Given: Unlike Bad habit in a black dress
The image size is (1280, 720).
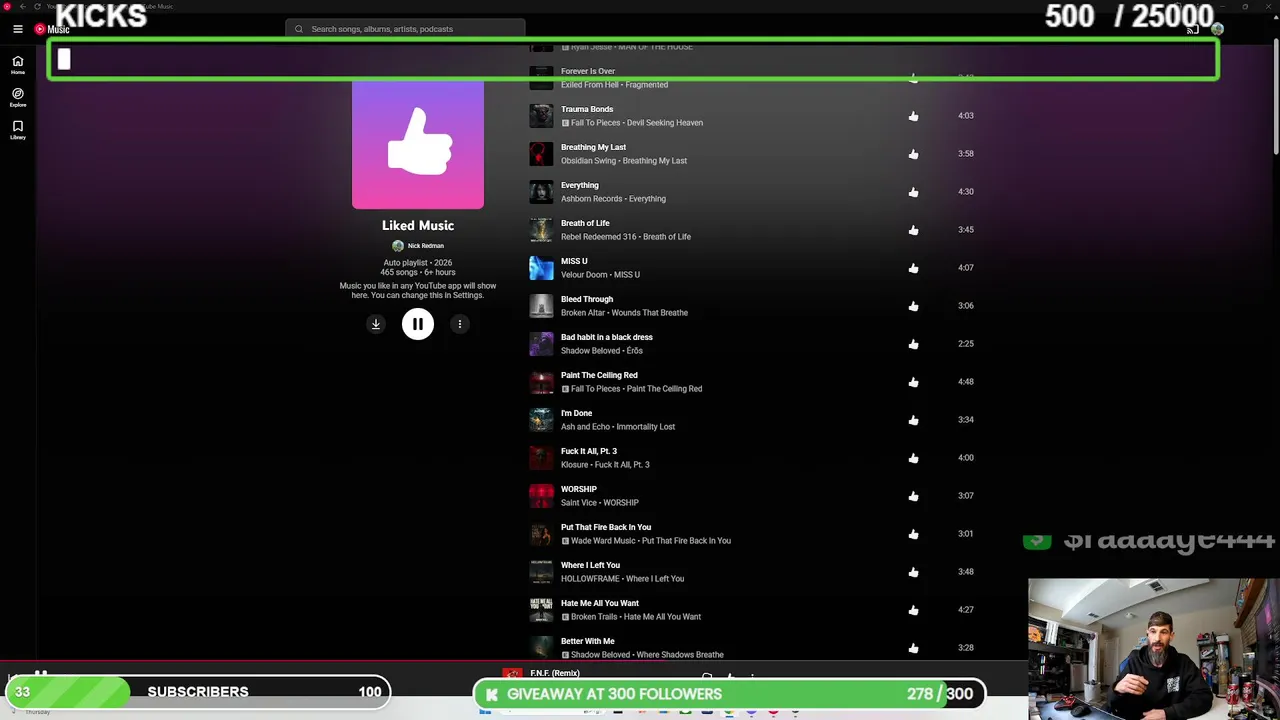Looking at the screenshot, I should coord(913,344).
